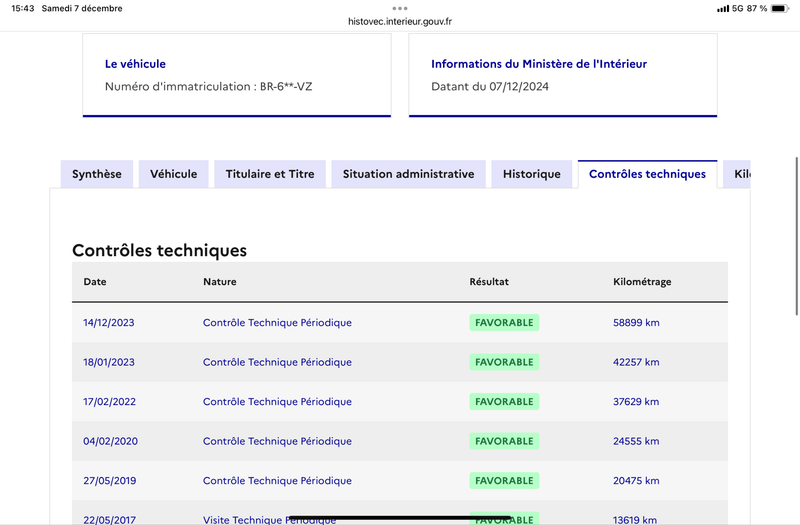Click the 24555 km mileage value
800x525 pixels.
pos(636,441)
